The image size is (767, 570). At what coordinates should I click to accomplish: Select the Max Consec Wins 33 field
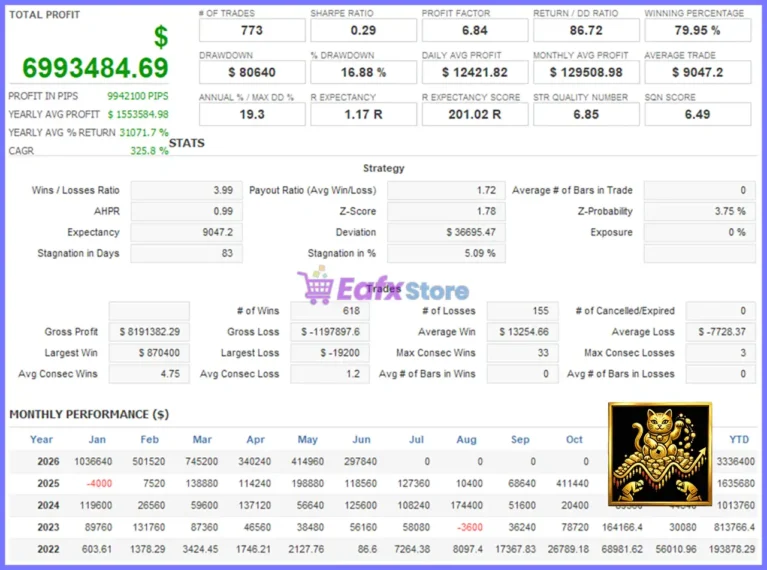pyautogui.click(x=522, y=353)
